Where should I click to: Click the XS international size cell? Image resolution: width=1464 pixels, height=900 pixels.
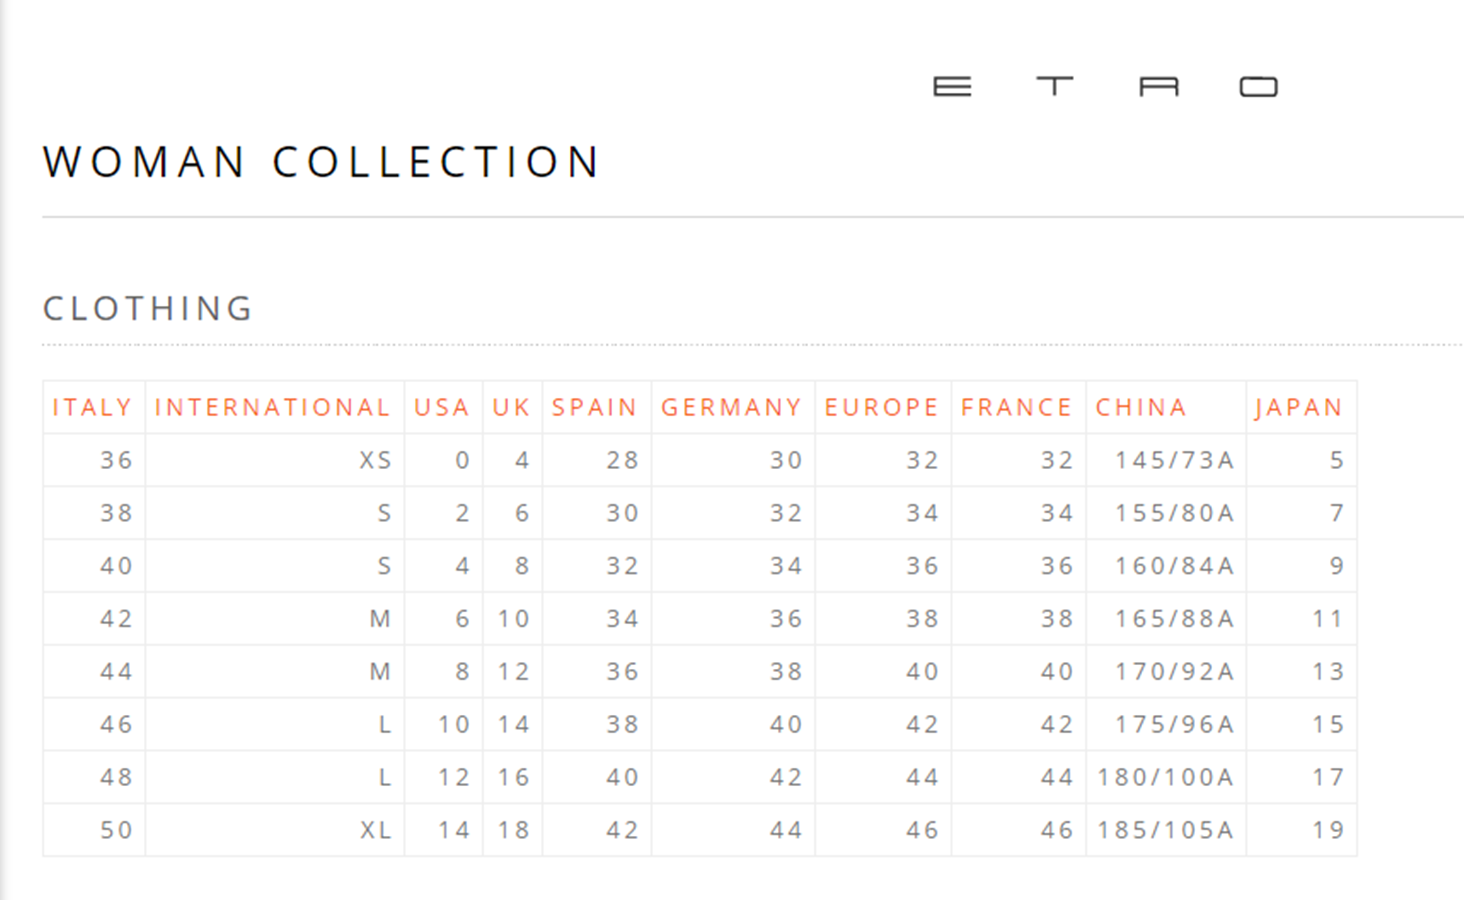point(376,461)
